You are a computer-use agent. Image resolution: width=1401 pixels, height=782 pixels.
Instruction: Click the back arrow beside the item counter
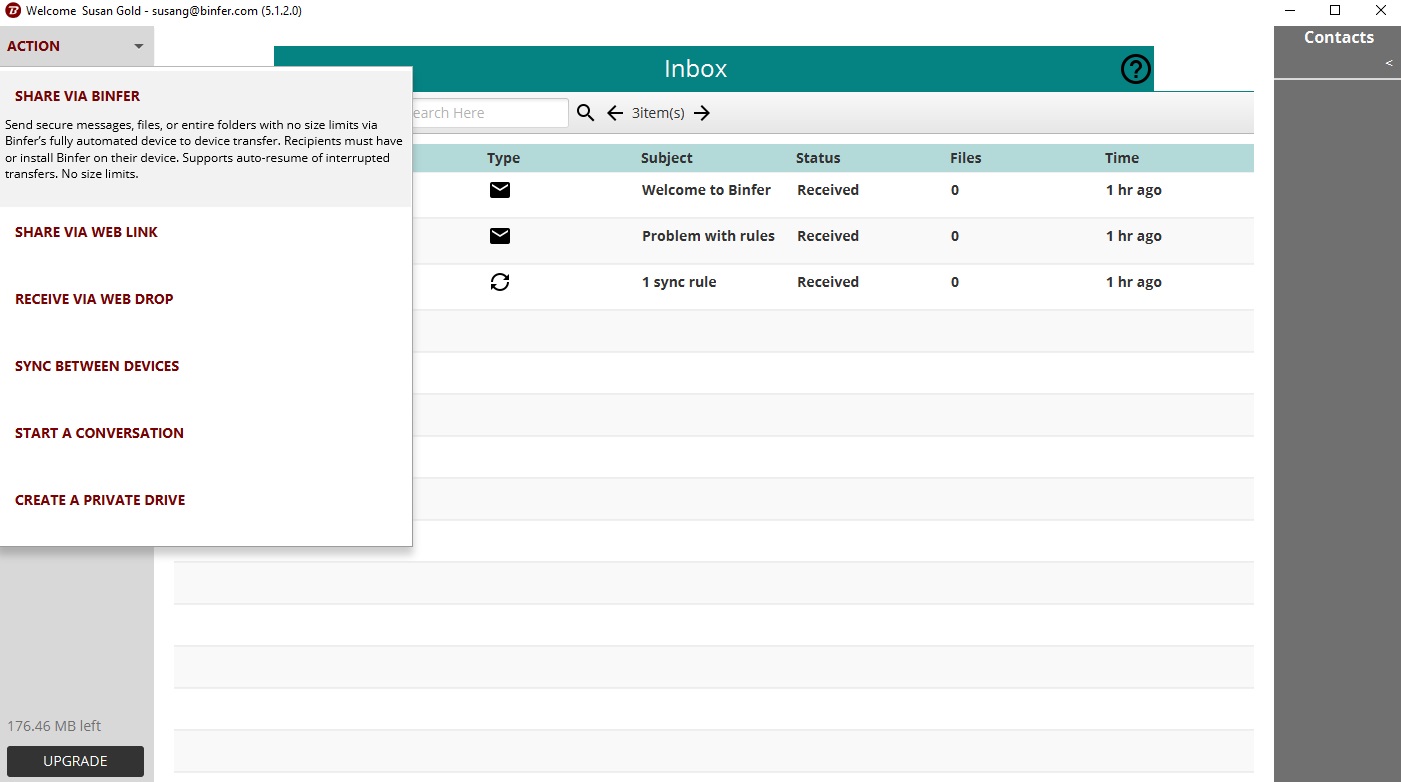click(x=614, y=112)
